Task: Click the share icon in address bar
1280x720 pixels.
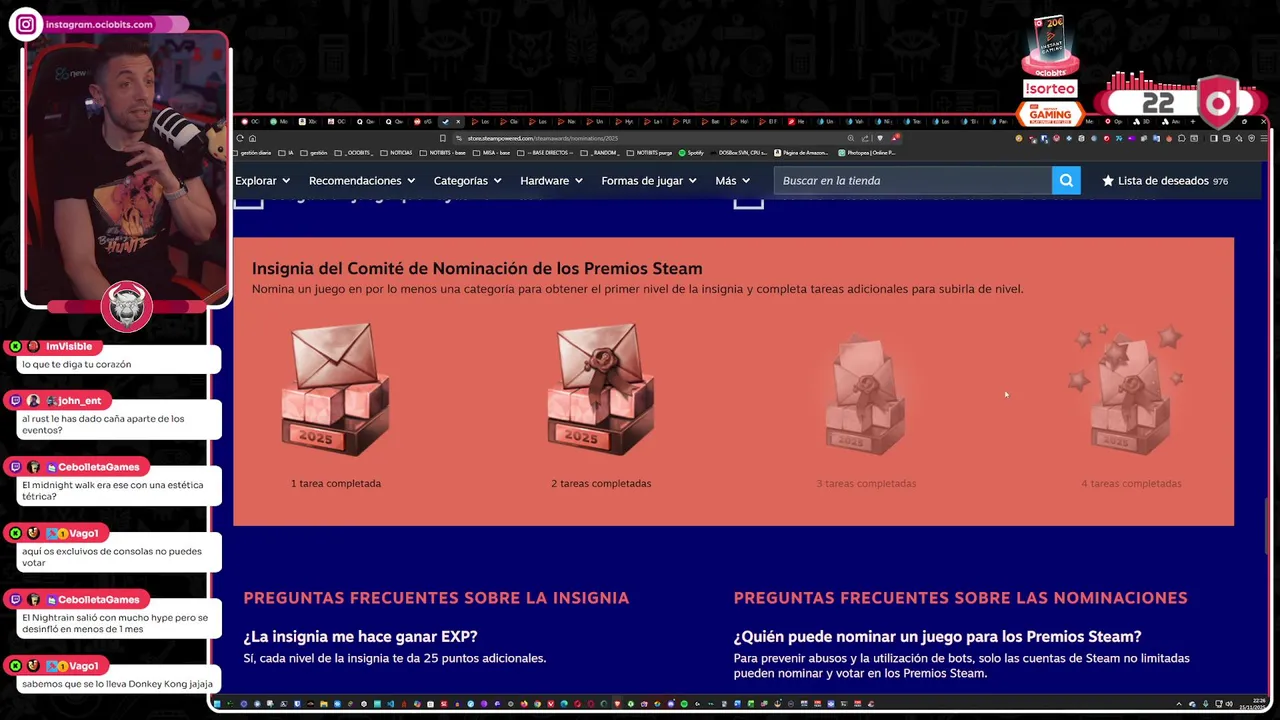Action: click(x=866, y=138)
